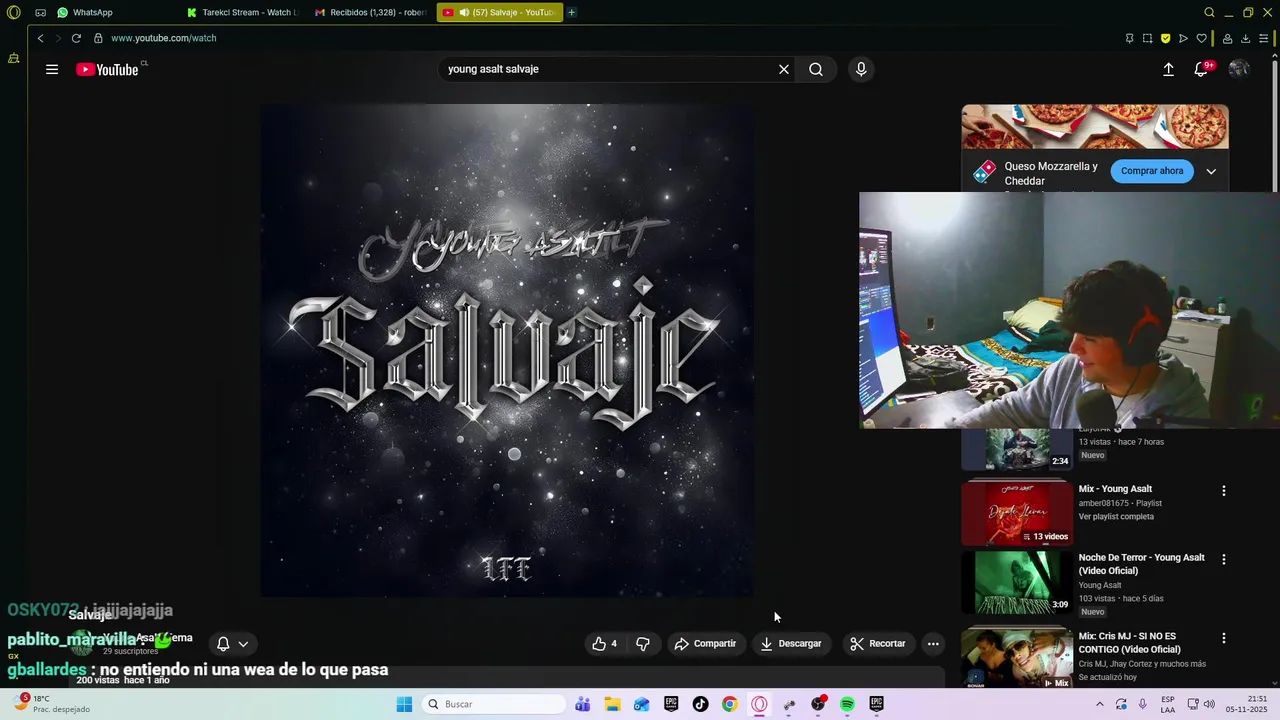This screenshot has height=720, width=1280.
Task: Click the taskbar Buscar search field
Action: point(493,704)
